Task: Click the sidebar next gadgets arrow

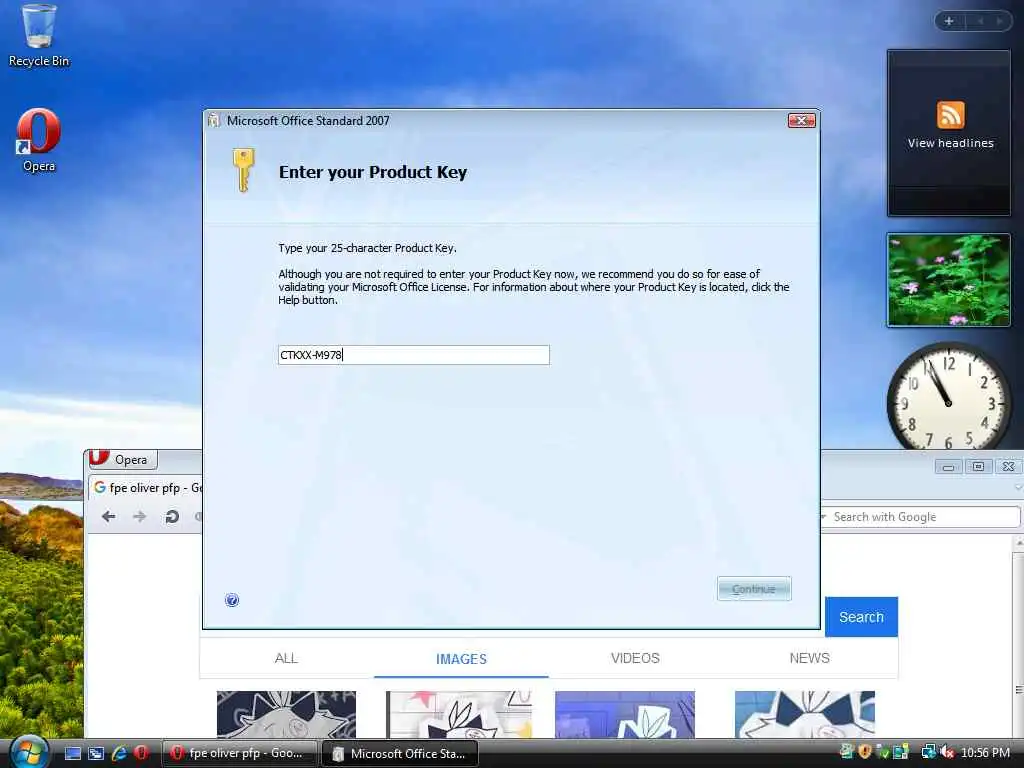Action: tap(1000, 21)
